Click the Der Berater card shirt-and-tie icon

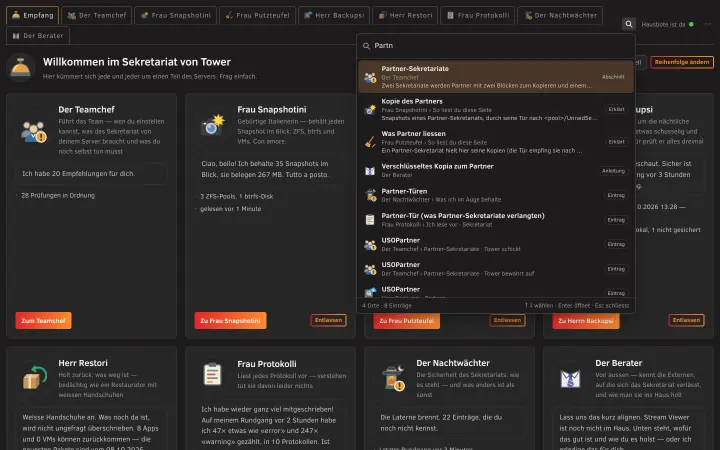[570, 379]
